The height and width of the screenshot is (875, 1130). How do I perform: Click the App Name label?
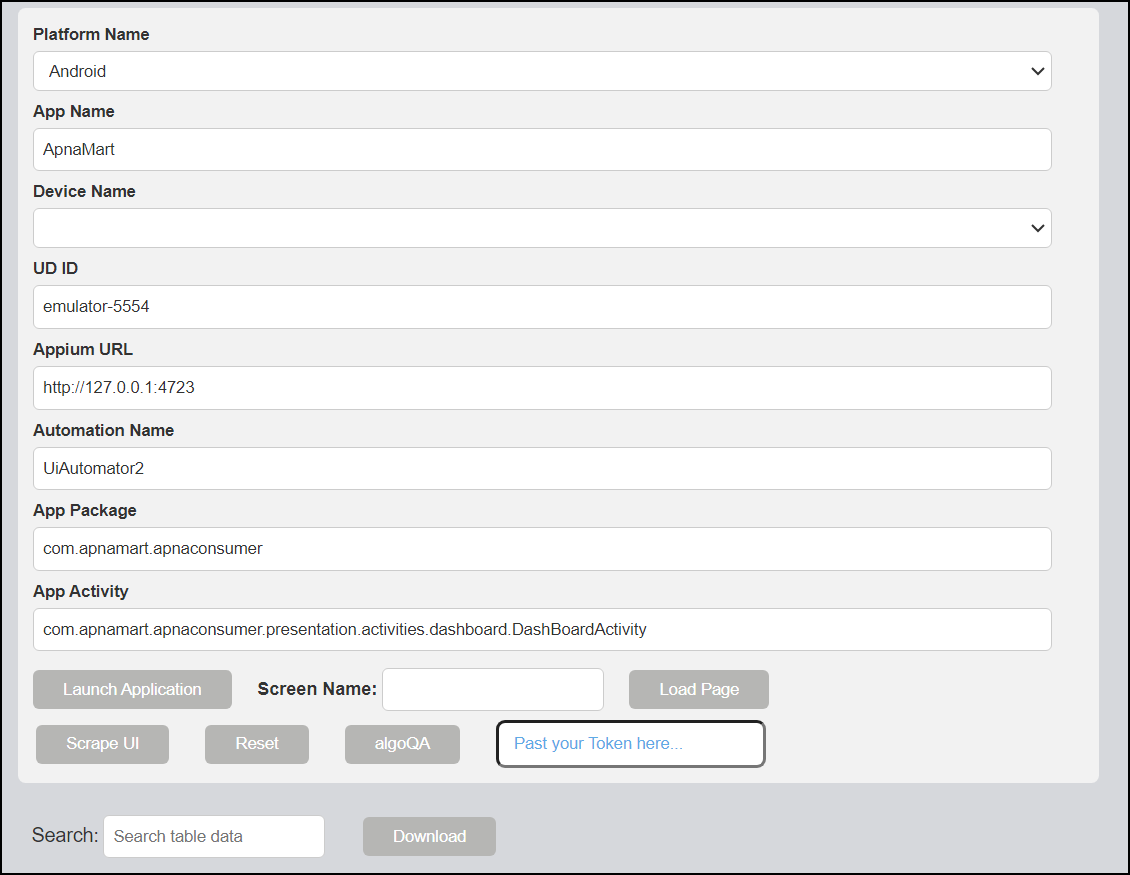point(74,112)
